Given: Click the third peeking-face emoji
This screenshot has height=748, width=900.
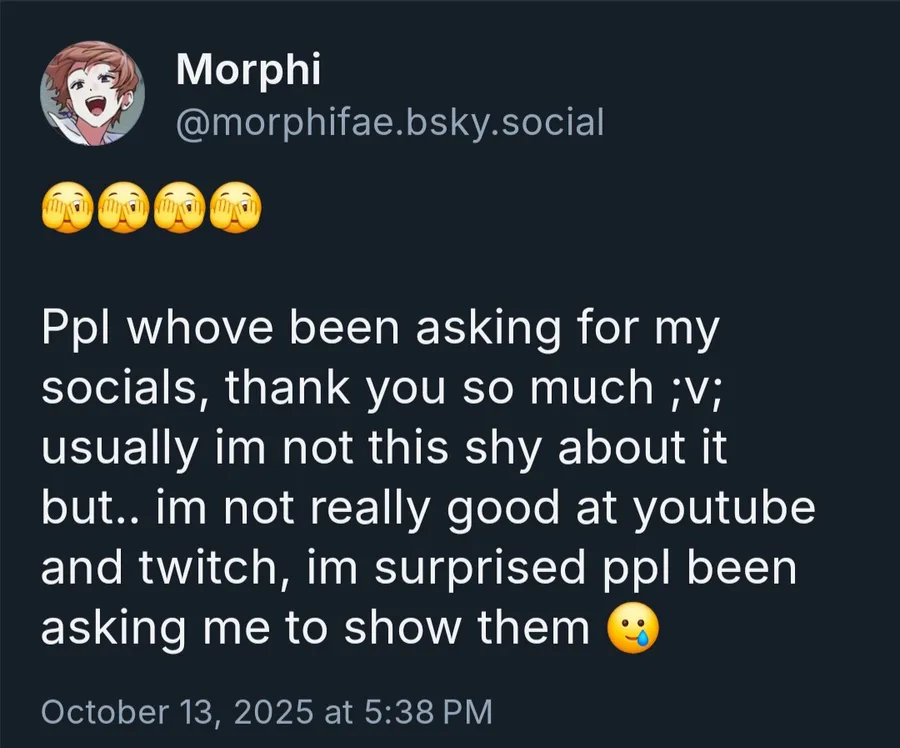Looking at the screenshot, I should tap(181, 208).
